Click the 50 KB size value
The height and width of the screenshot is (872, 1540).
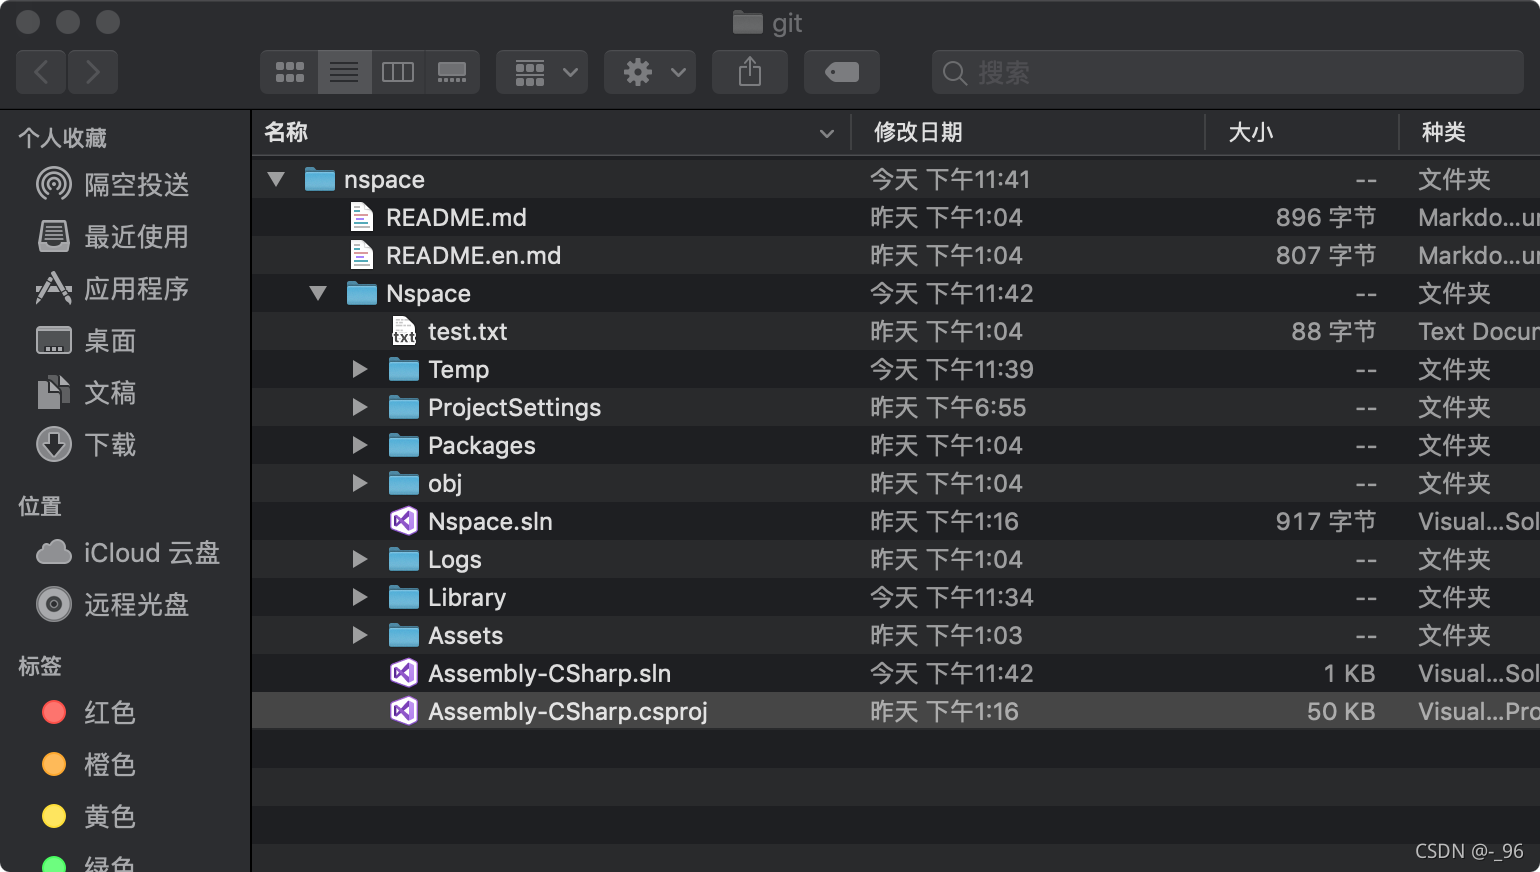(1341, 712)
